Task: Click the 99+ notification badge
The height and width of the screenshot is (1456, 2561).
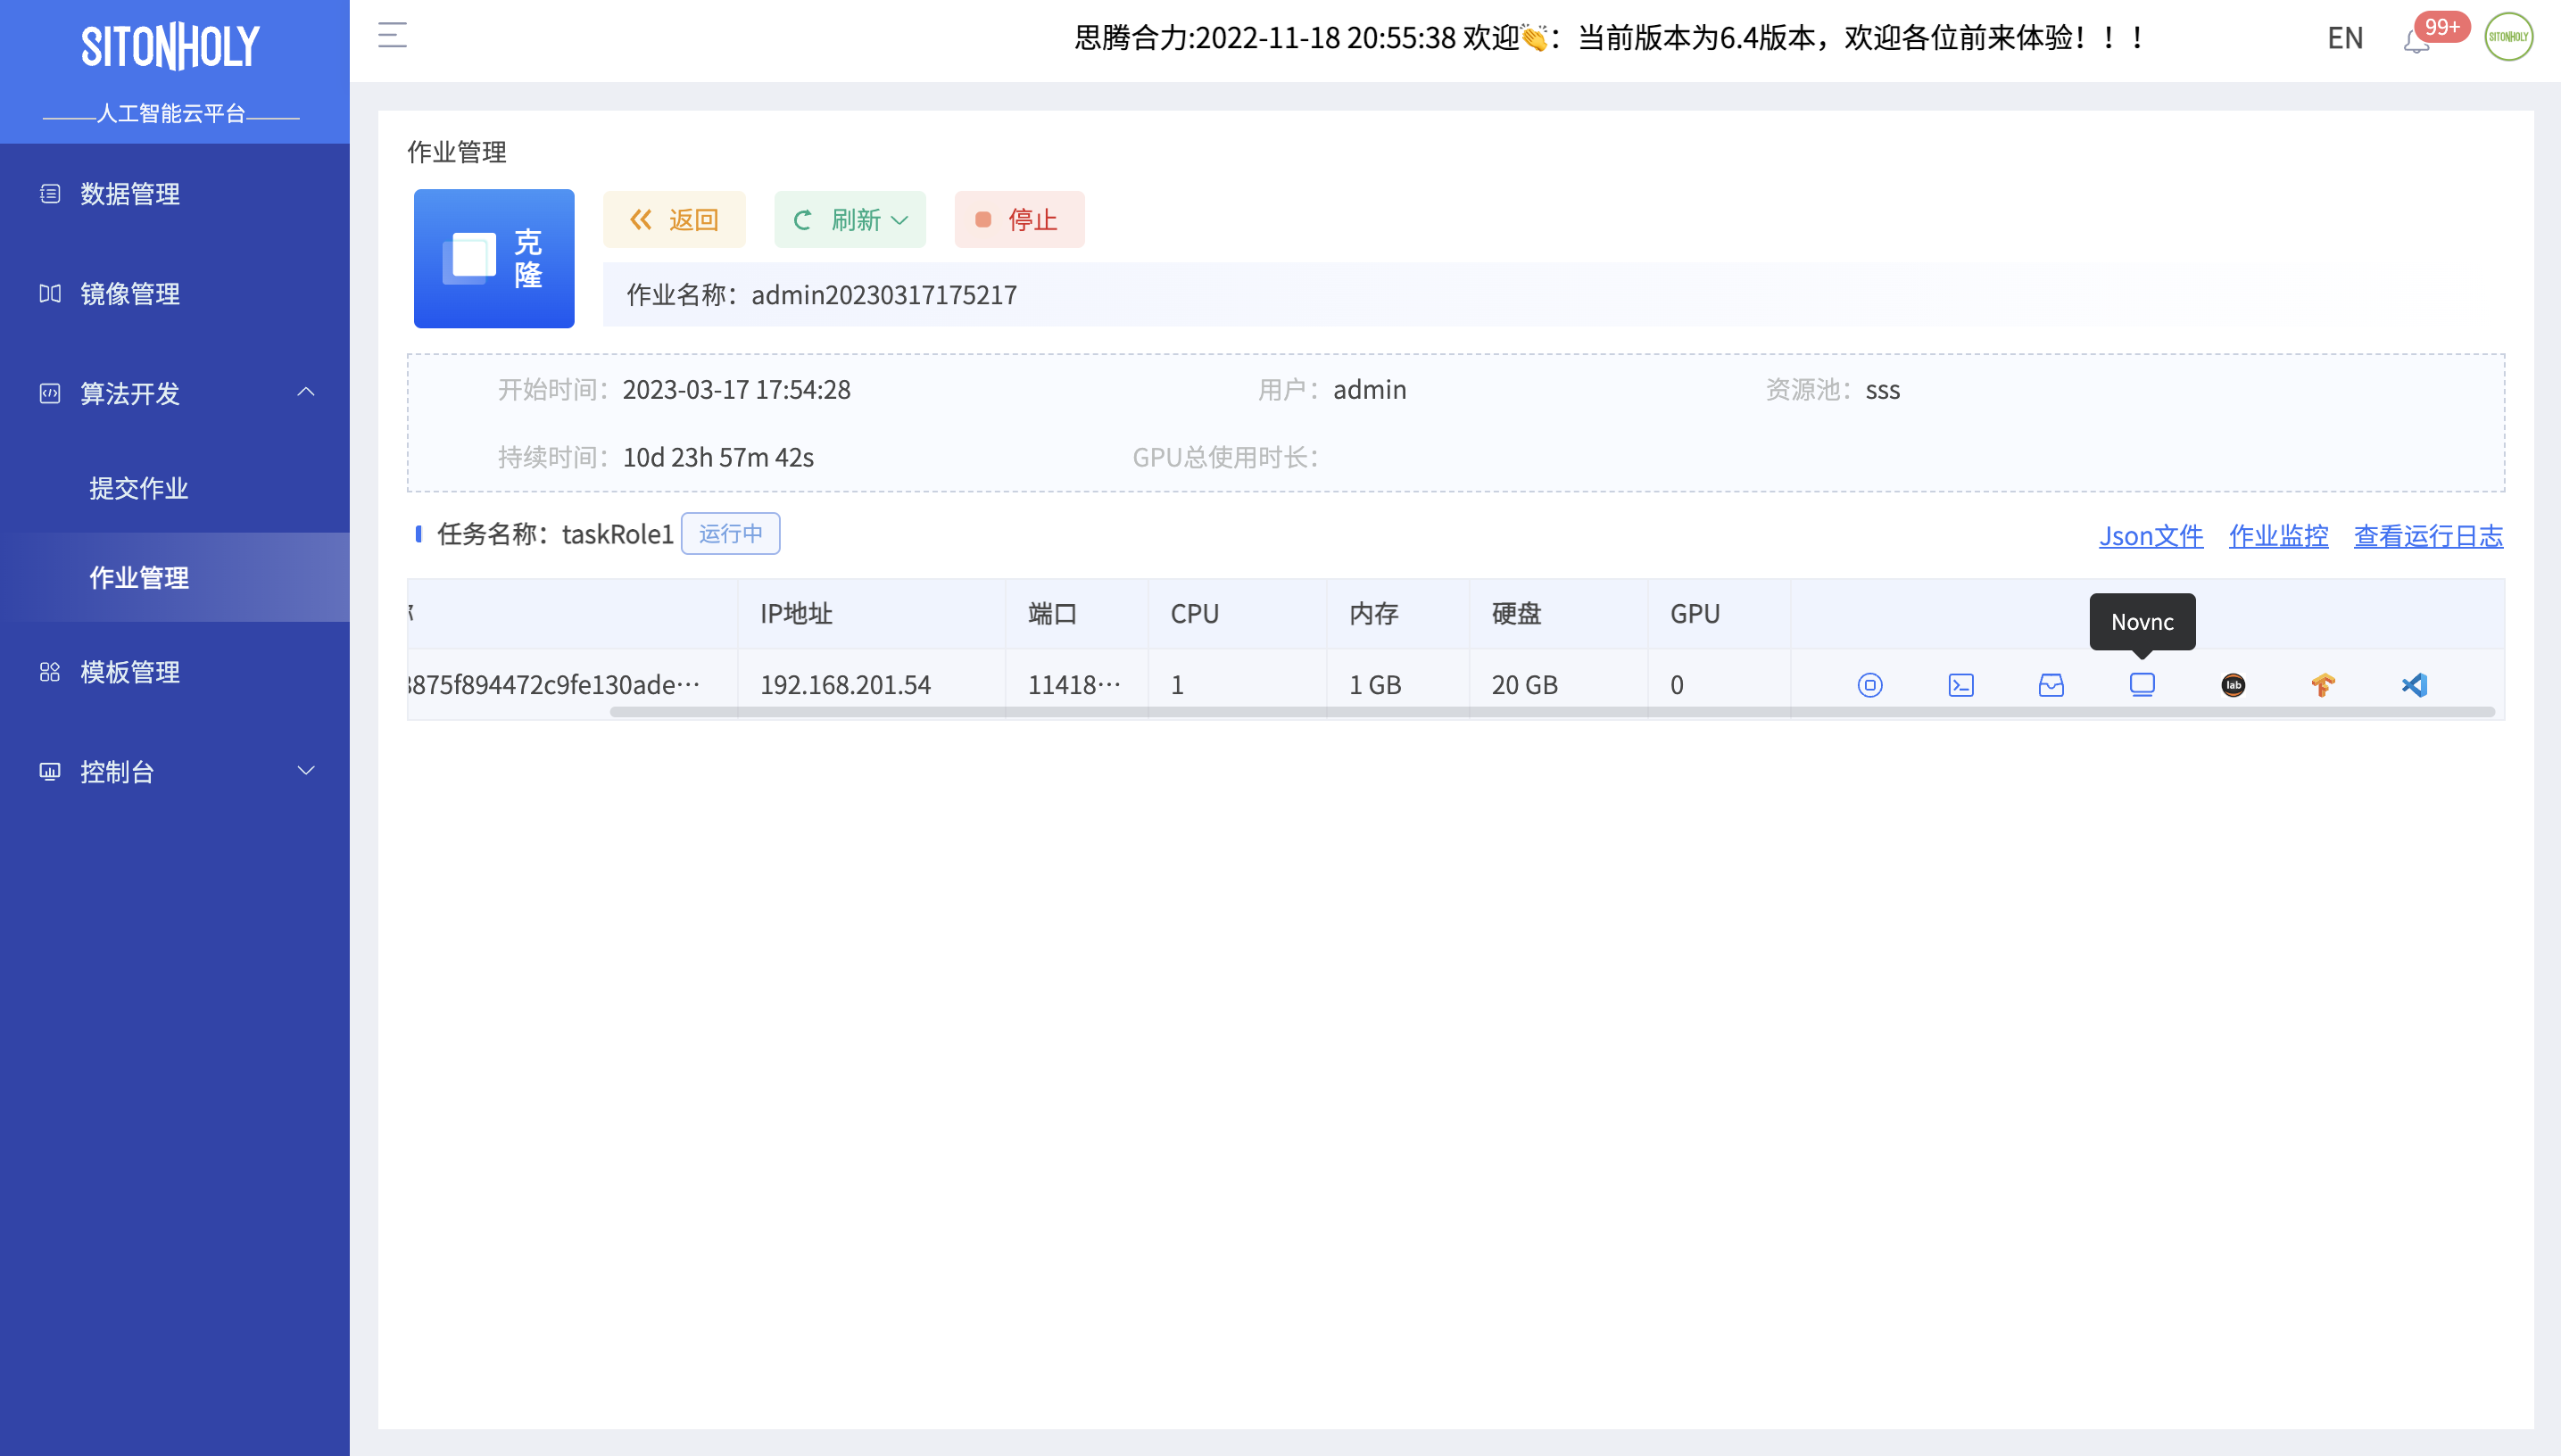Action: click(x=2442, y=27)
